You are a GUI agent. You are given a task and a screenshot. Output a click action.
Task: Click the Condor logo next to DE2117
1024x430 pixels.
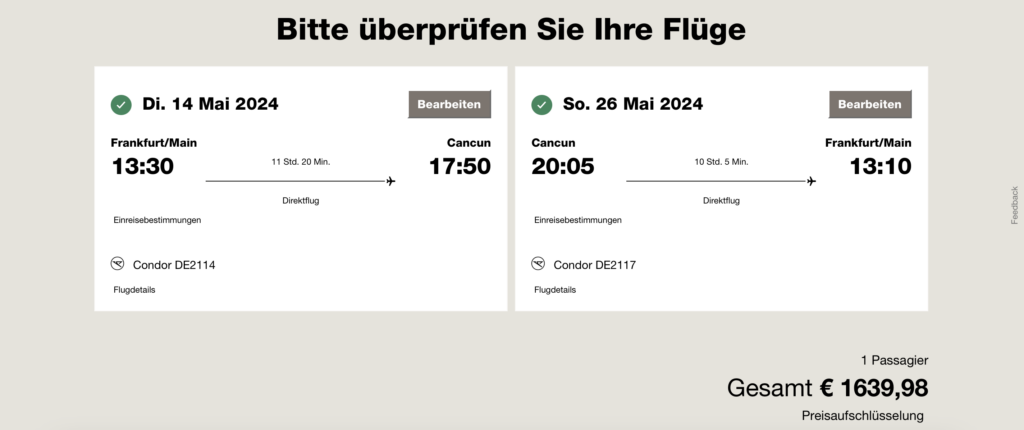tap(539, 265)
